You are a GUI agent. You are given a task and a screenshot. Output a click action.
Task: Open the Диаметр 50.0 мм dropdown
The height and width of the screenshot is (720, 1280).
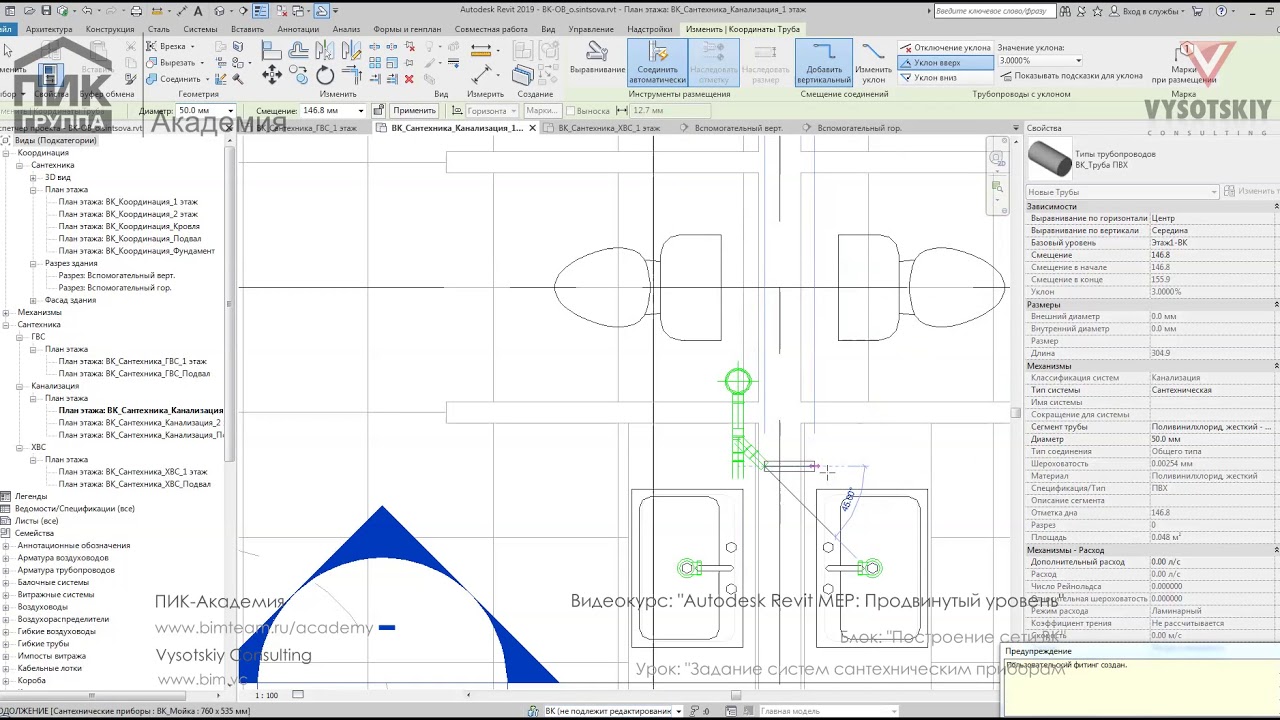tap(231, 111)
